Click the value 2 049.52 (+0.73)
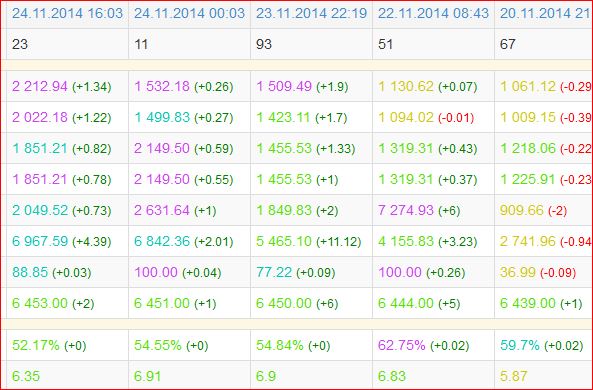The image size is (593, 390). pos(62,210)
